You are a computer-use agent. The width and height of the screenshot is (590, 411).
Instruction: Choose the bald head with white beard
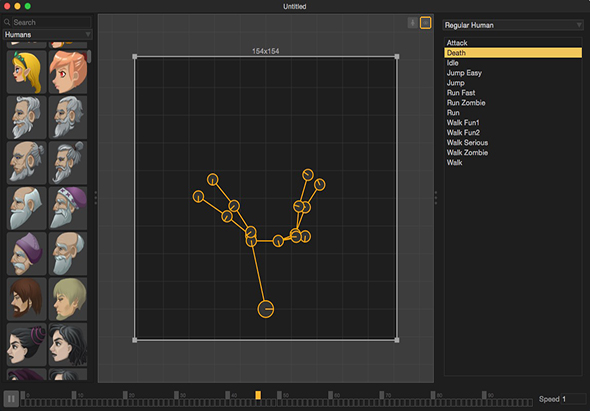click(68, 254)
